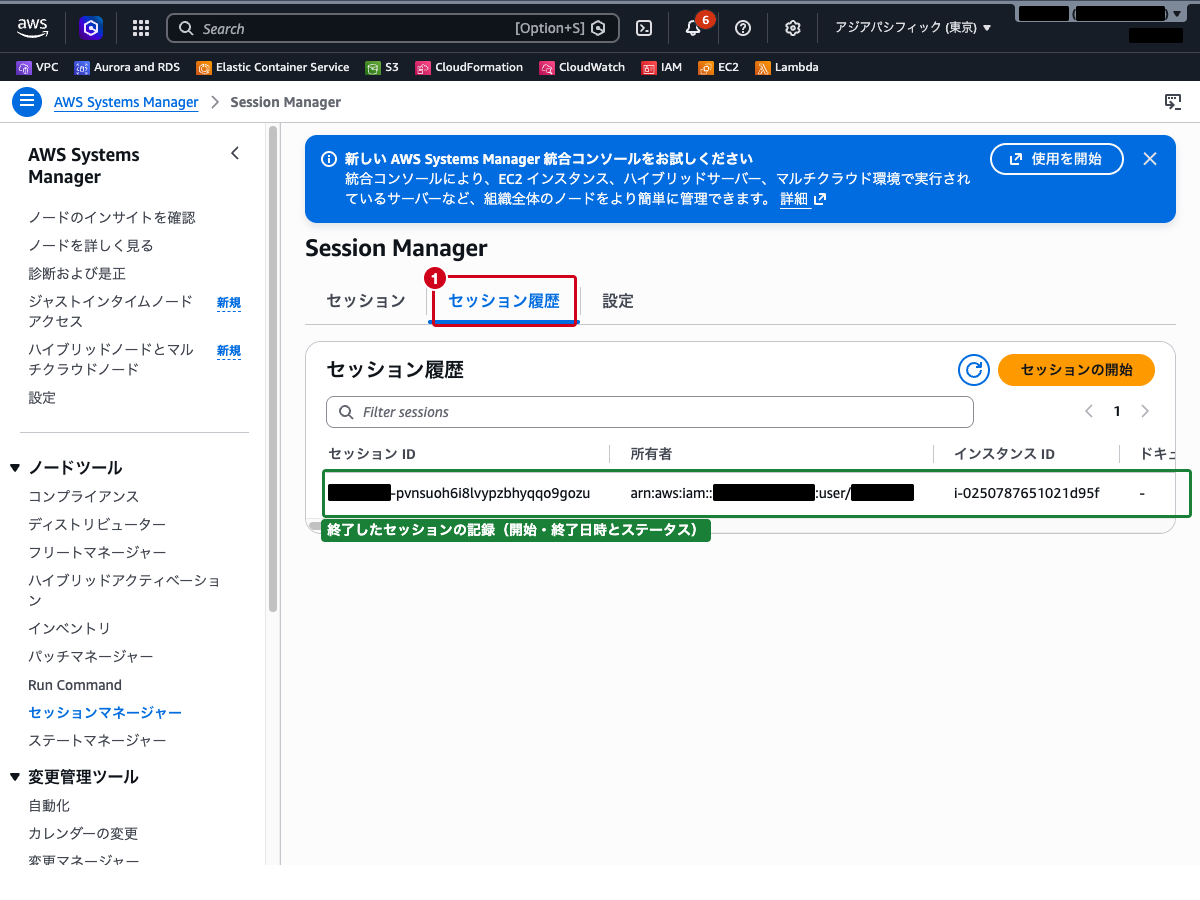Open Run Command in sidebar

coord(75,685)
